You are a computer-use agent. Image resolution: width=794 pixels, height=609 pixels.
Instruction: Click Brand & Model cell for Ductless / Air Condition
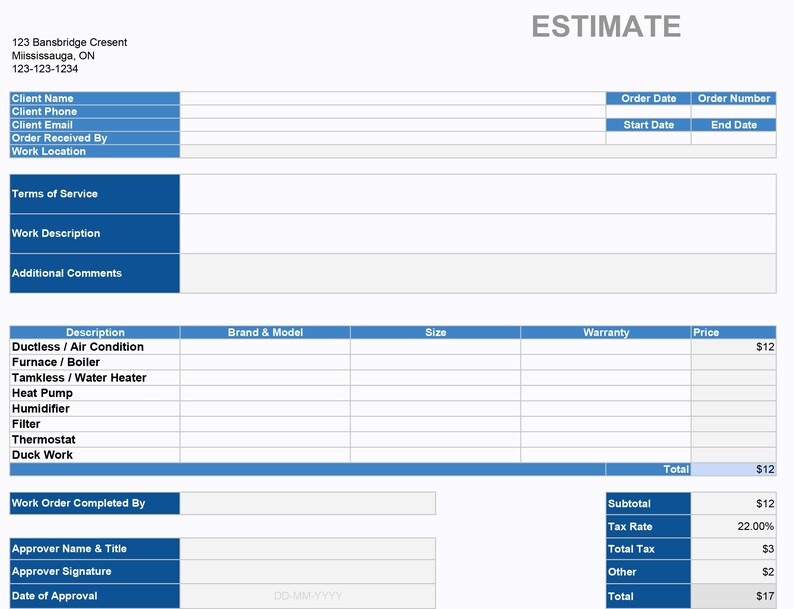[x=265, y=347]
